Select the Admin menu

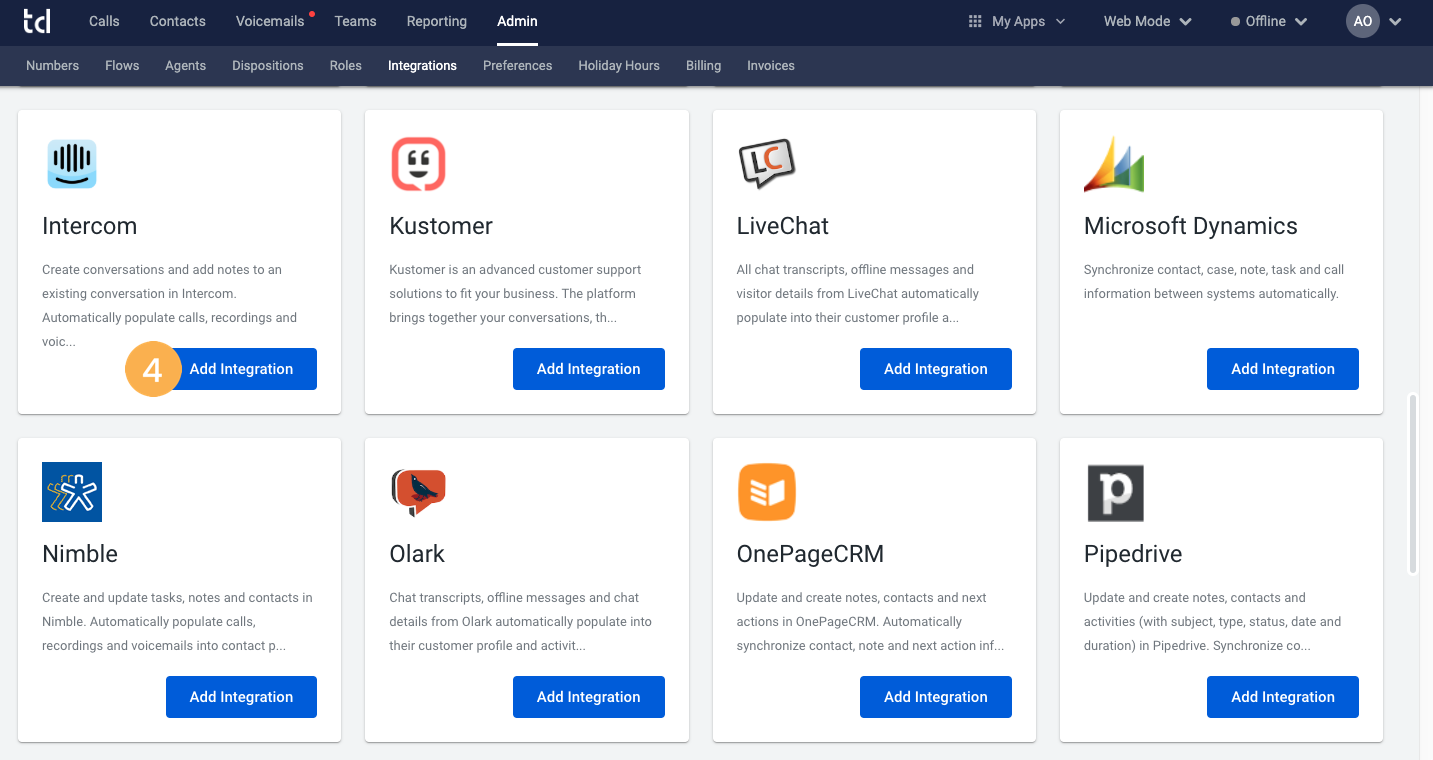[x=517, y=21]
